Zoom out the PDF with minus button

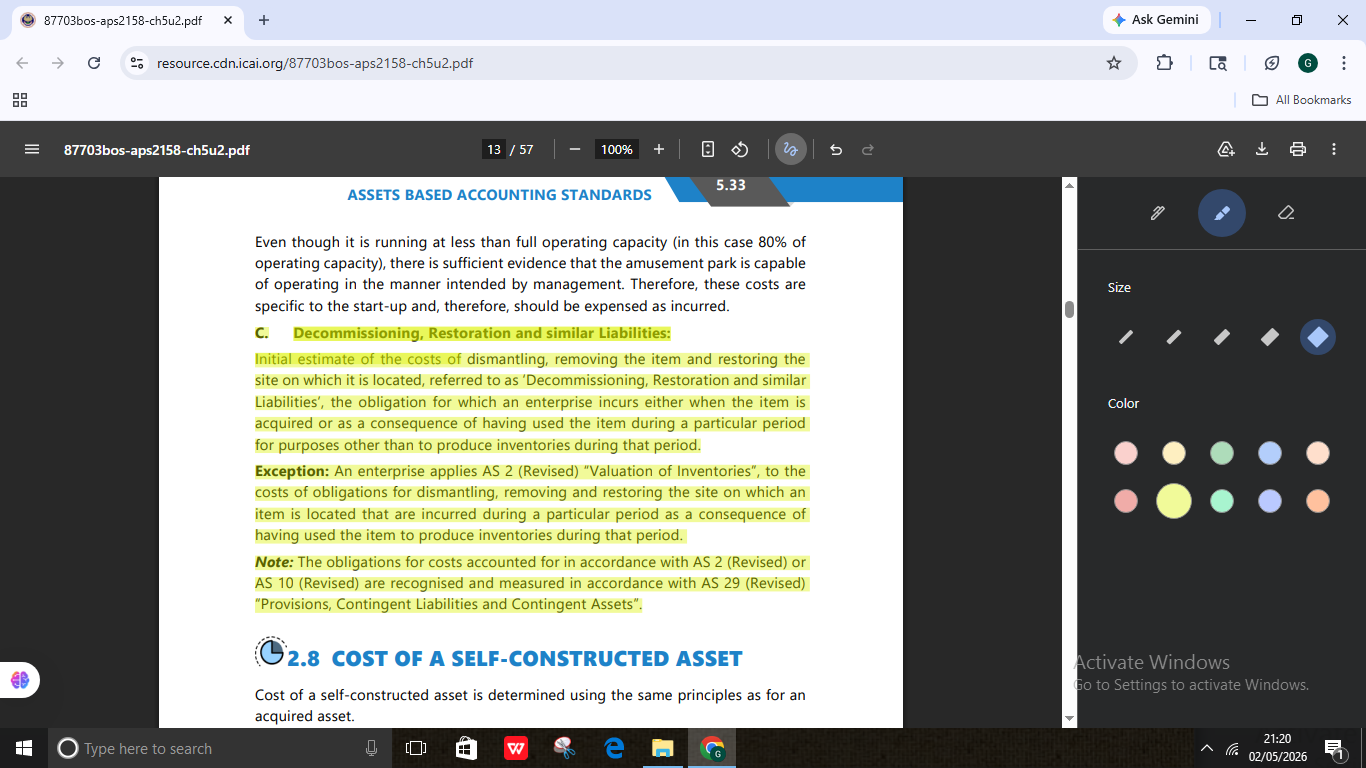[x=575, y=149]
